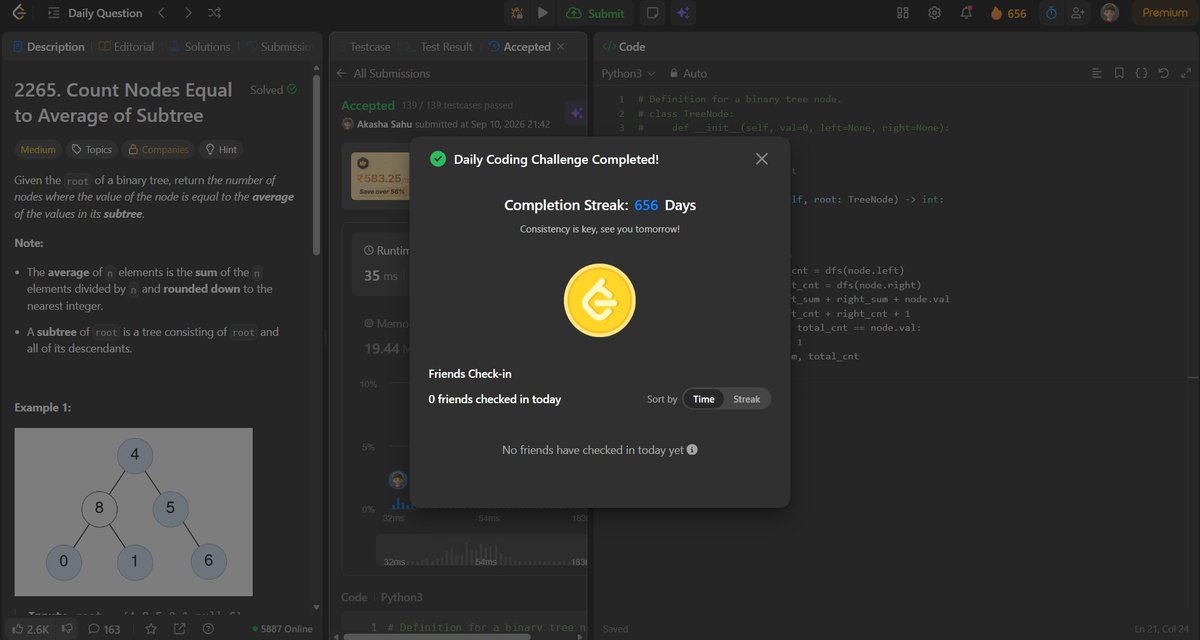The image size is (1200, 640).
Task: Run code with the play button
Action: click(542, 13)
